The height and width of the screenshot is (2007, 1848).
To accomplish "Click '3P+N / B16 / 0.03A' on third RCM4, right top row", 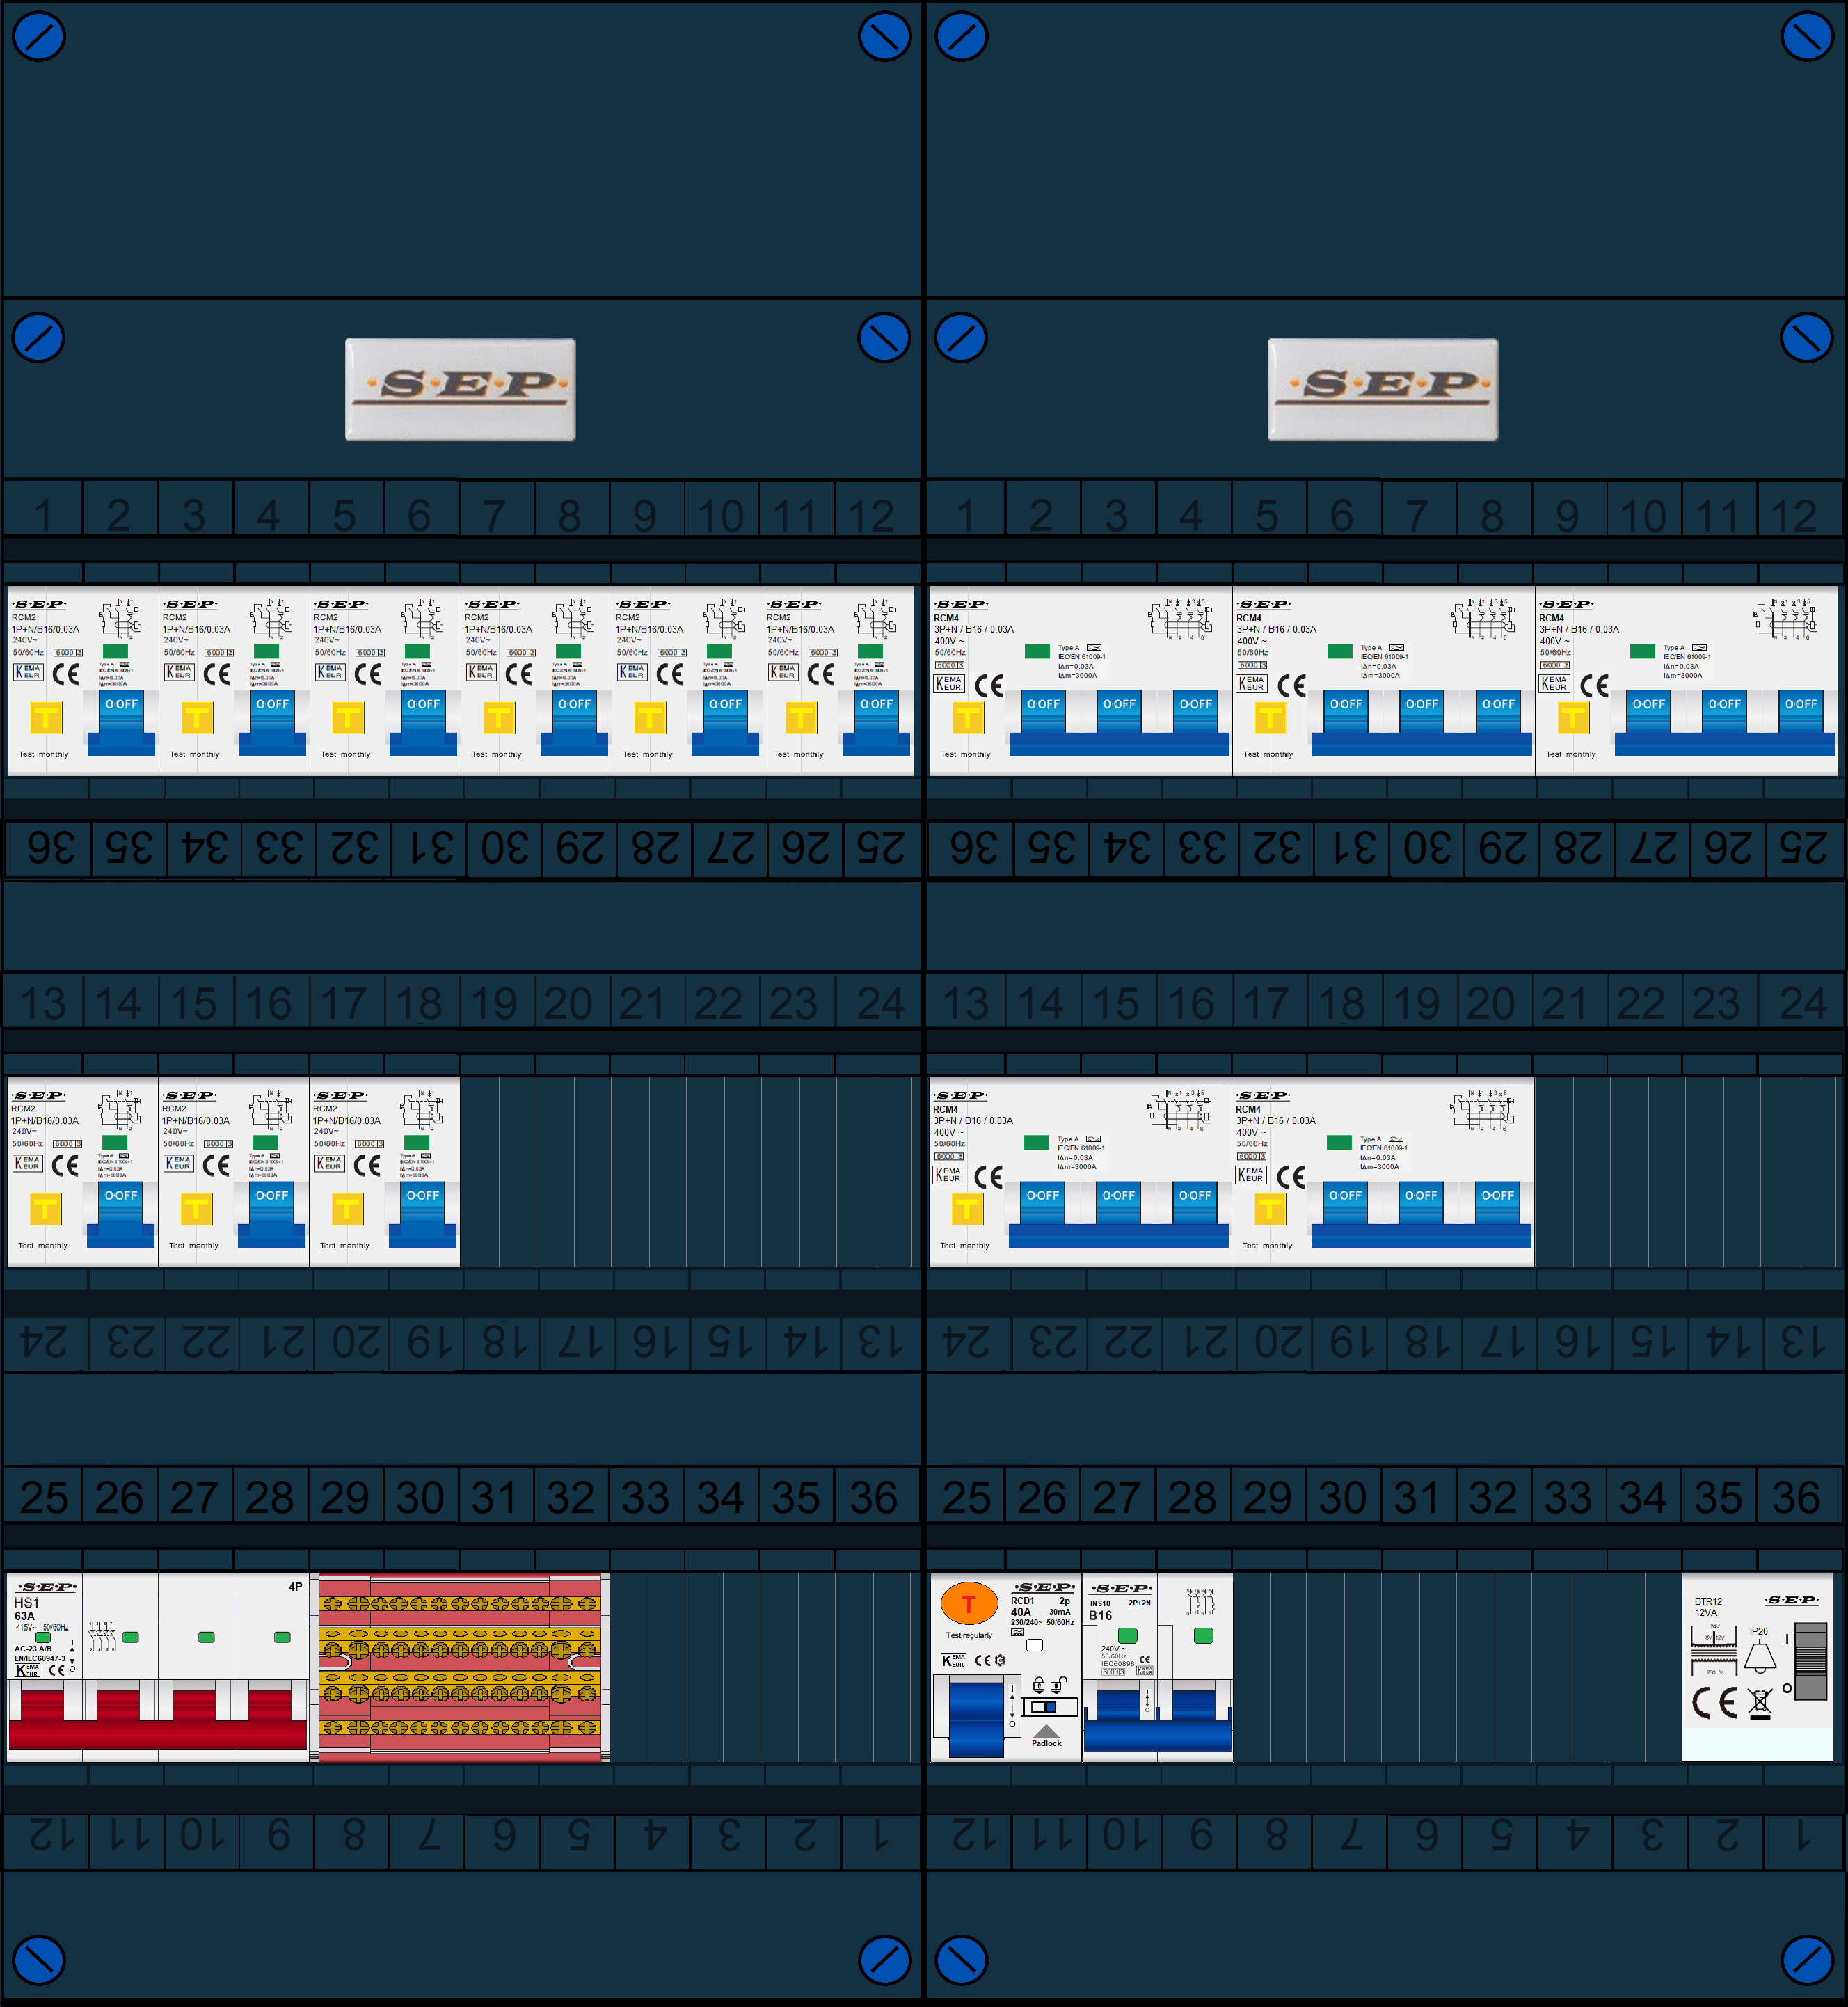I will coord(1579,629).
